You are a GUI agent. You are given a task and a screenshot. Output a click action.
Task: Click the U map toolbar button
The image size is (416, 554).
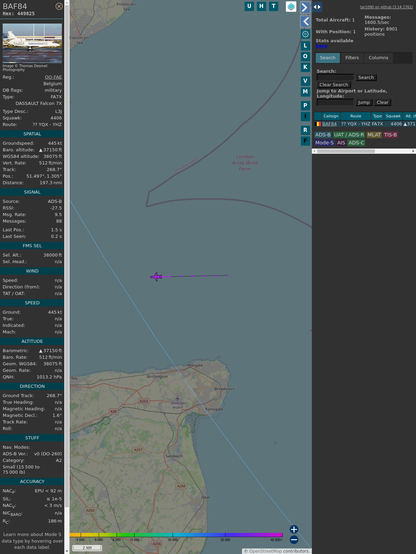point(249,6)
